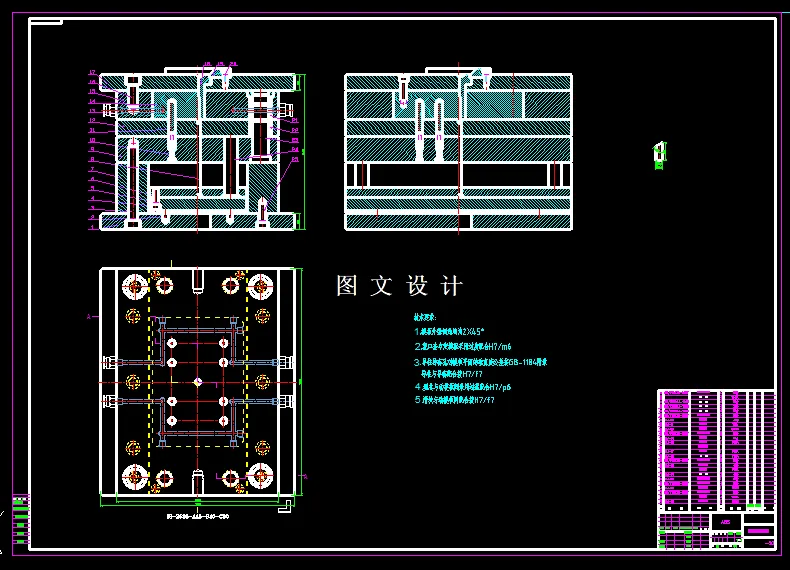Select the ABS material cell in title block
Screen dimensions: 790x570
(x=726, y=522)
